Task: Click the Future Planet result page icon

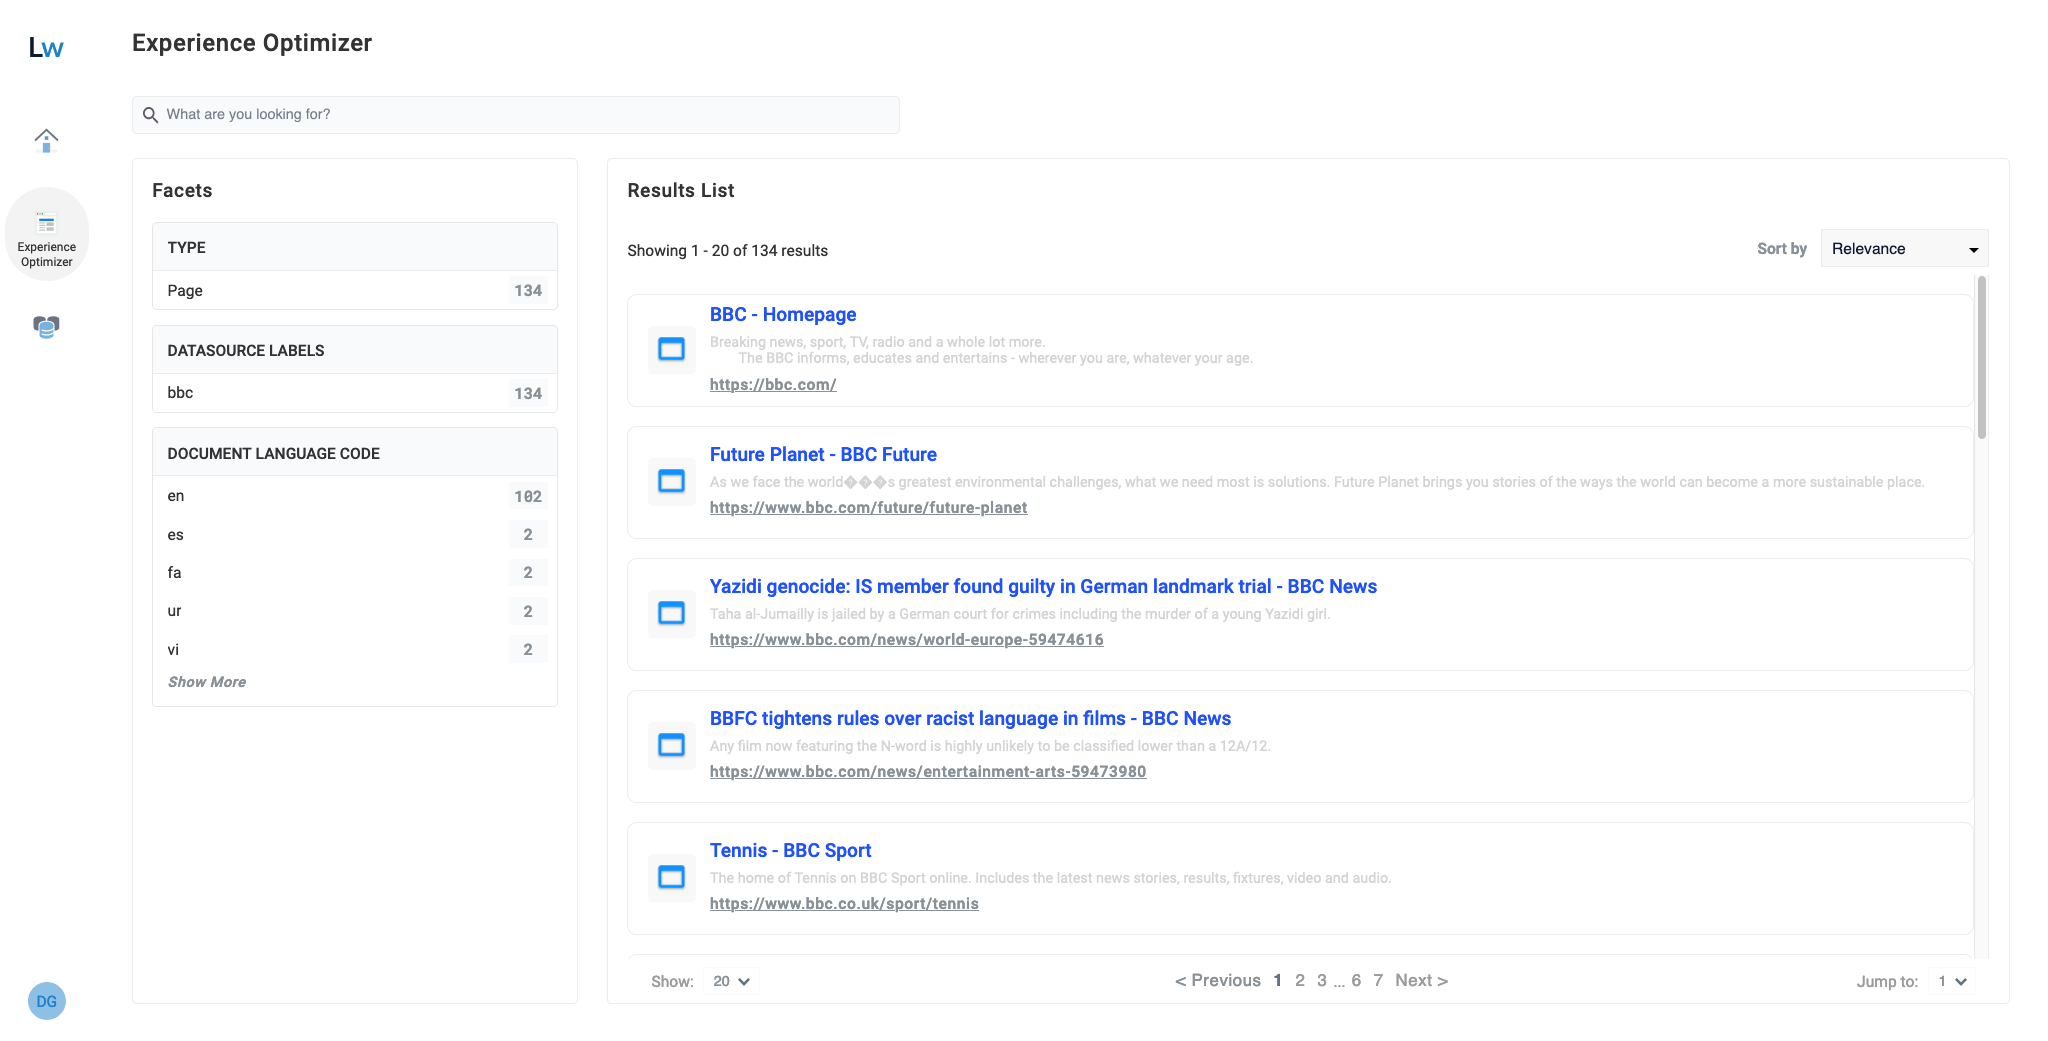Action: click(x=671, y=481)
